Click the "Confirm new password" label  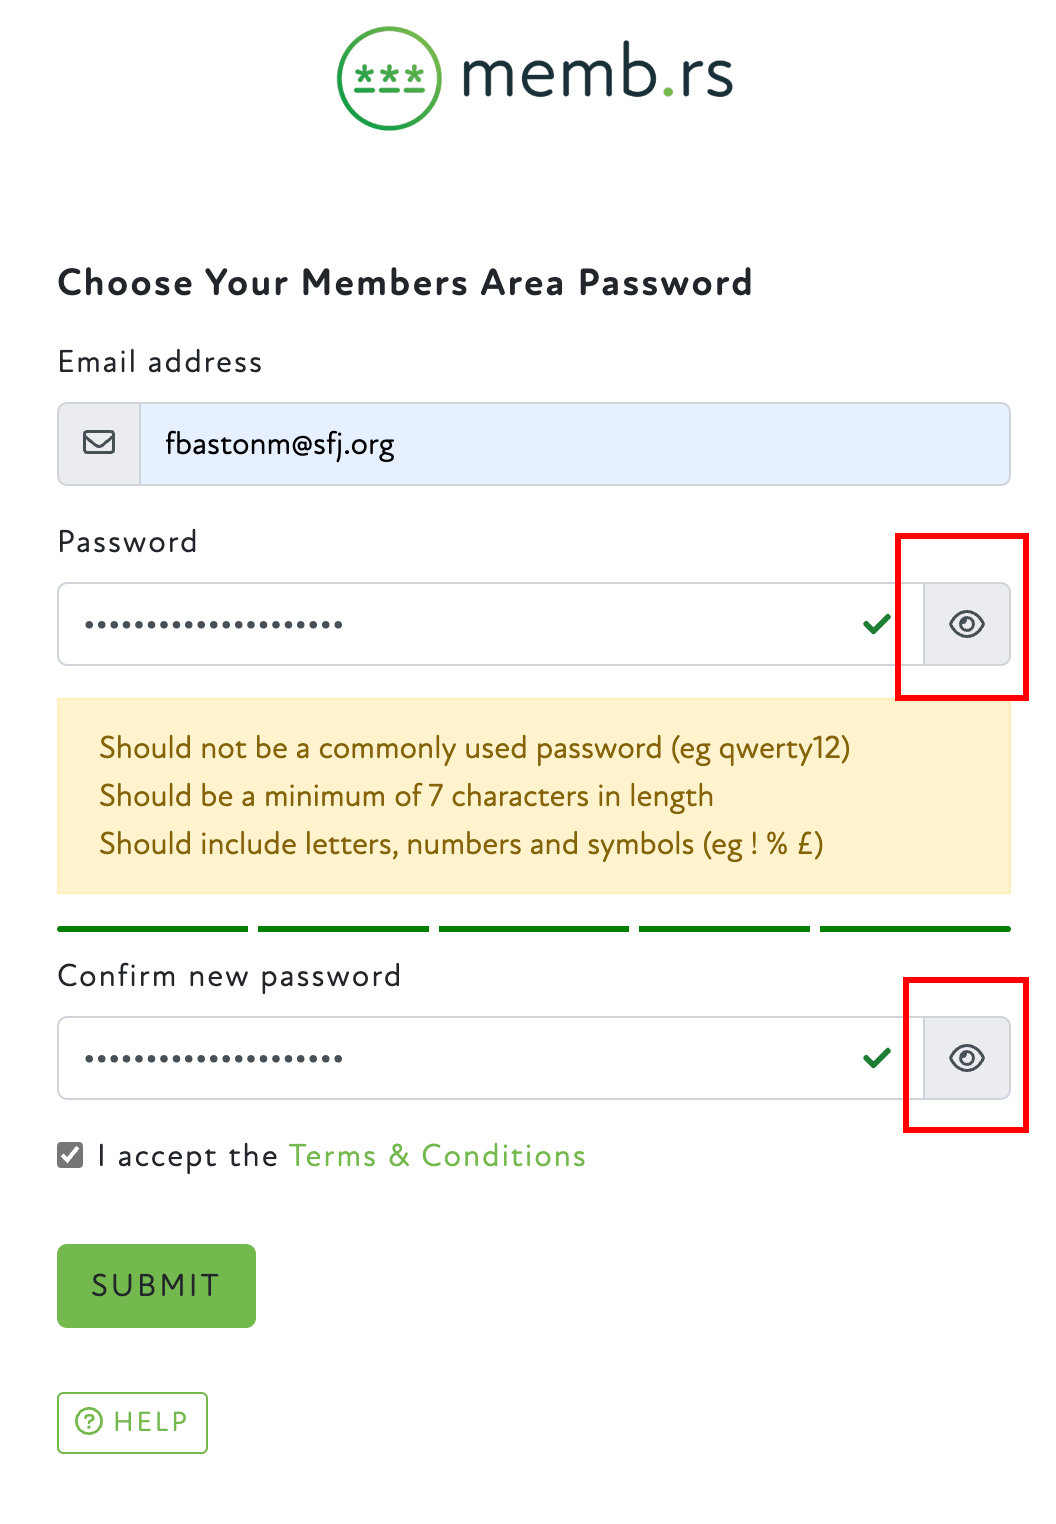pos(229,976)
